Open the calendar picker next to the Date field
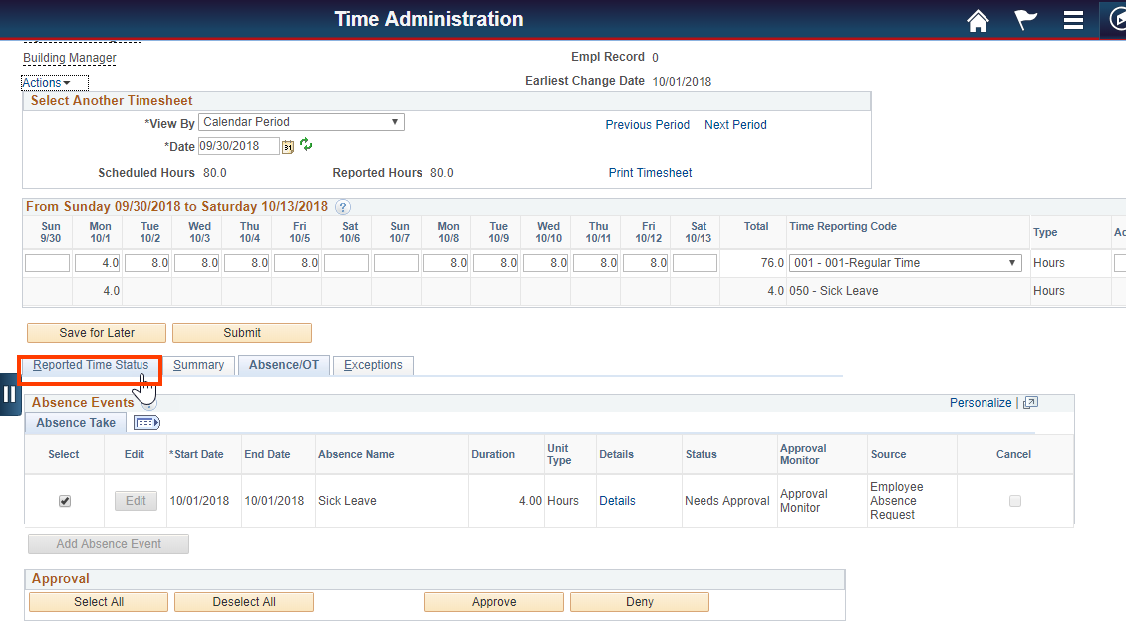 289,146
